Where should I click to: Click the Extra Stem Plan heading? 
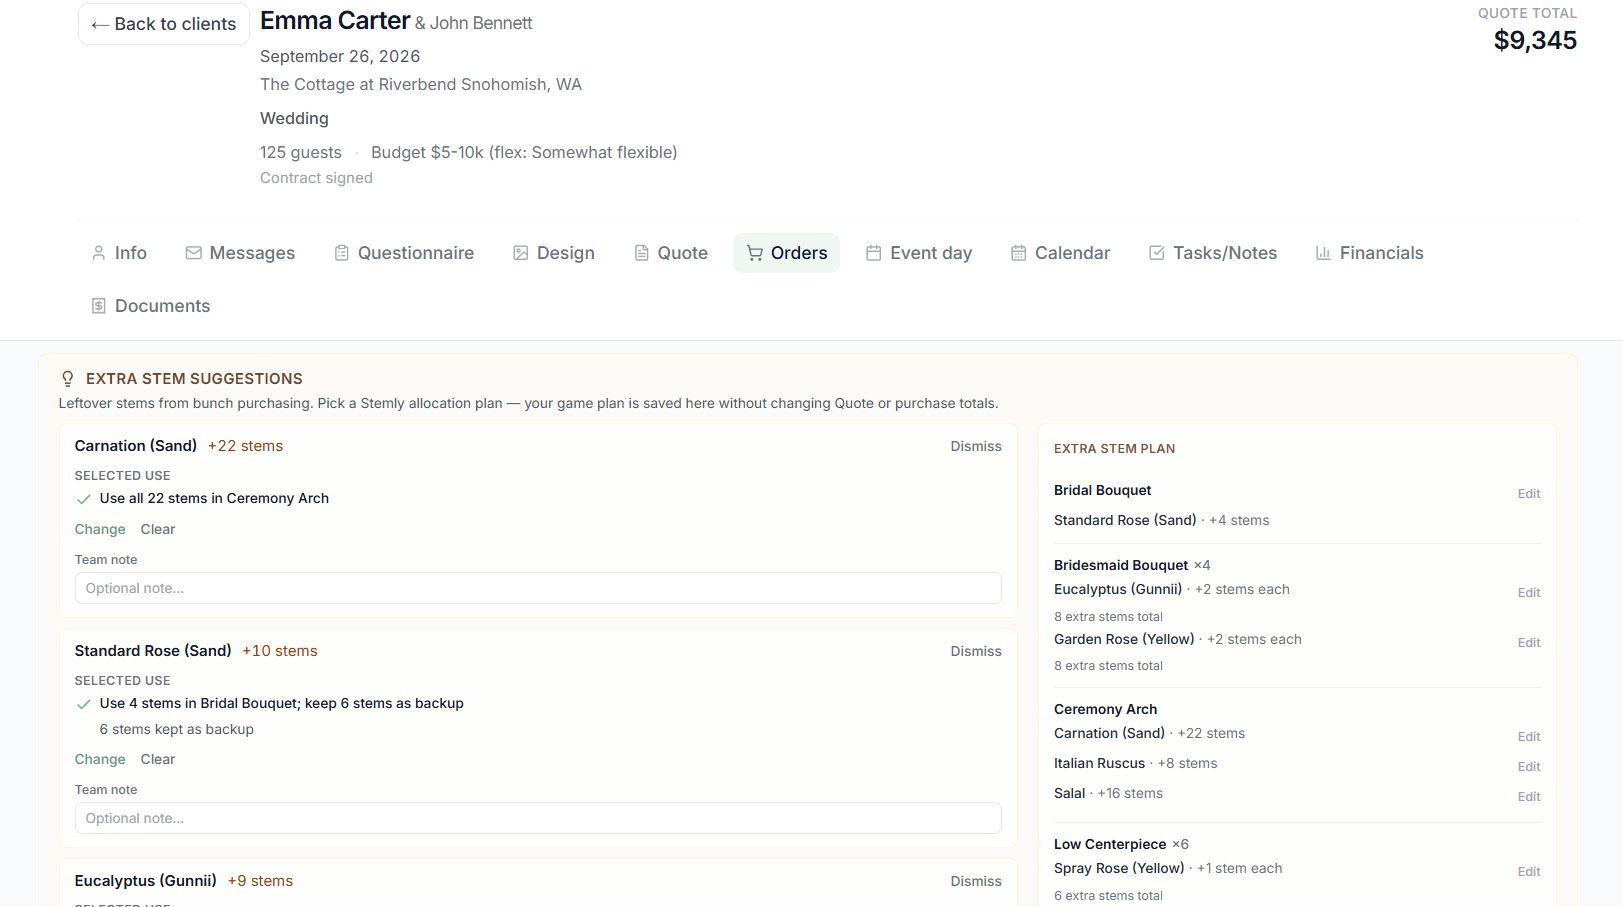(x=1115, y=449)
